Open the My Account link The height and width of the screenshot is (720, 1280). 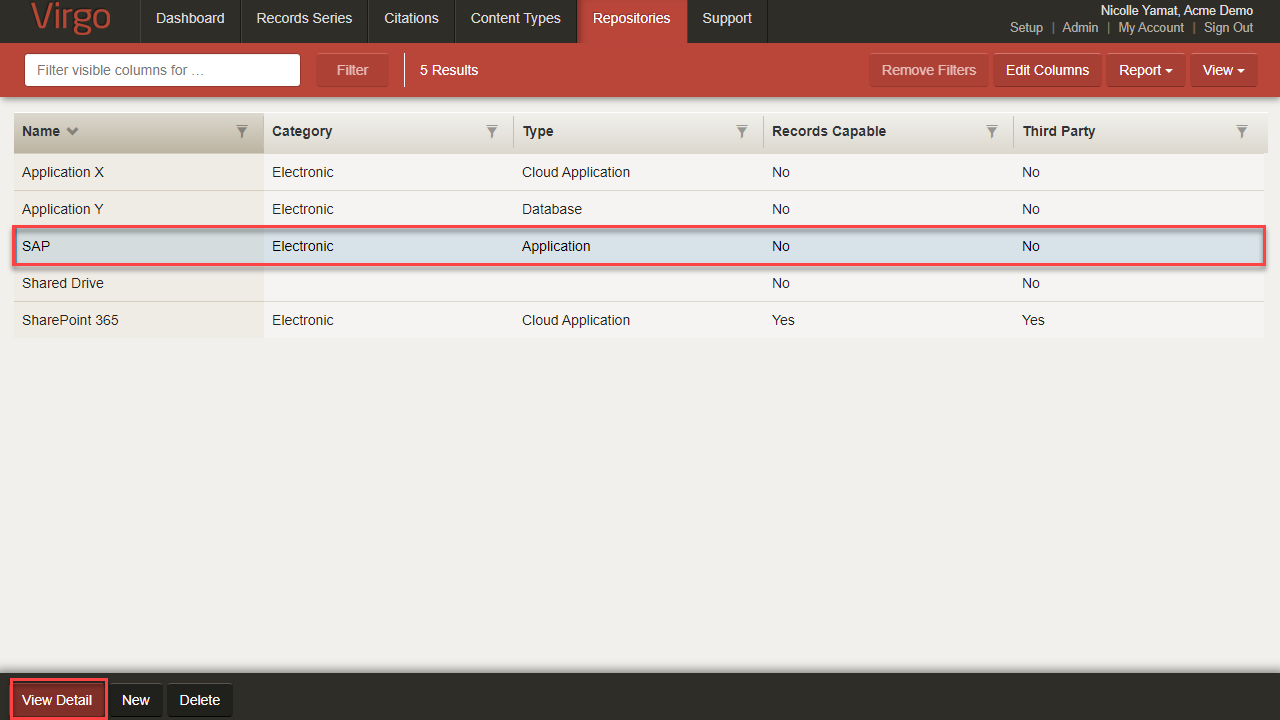coord(1151,28)
